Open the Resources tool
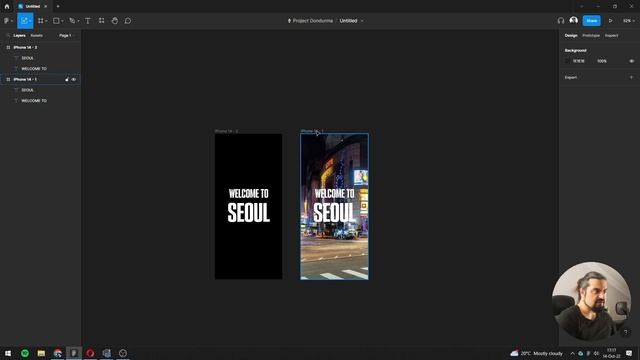 click(x=101, y=21)
